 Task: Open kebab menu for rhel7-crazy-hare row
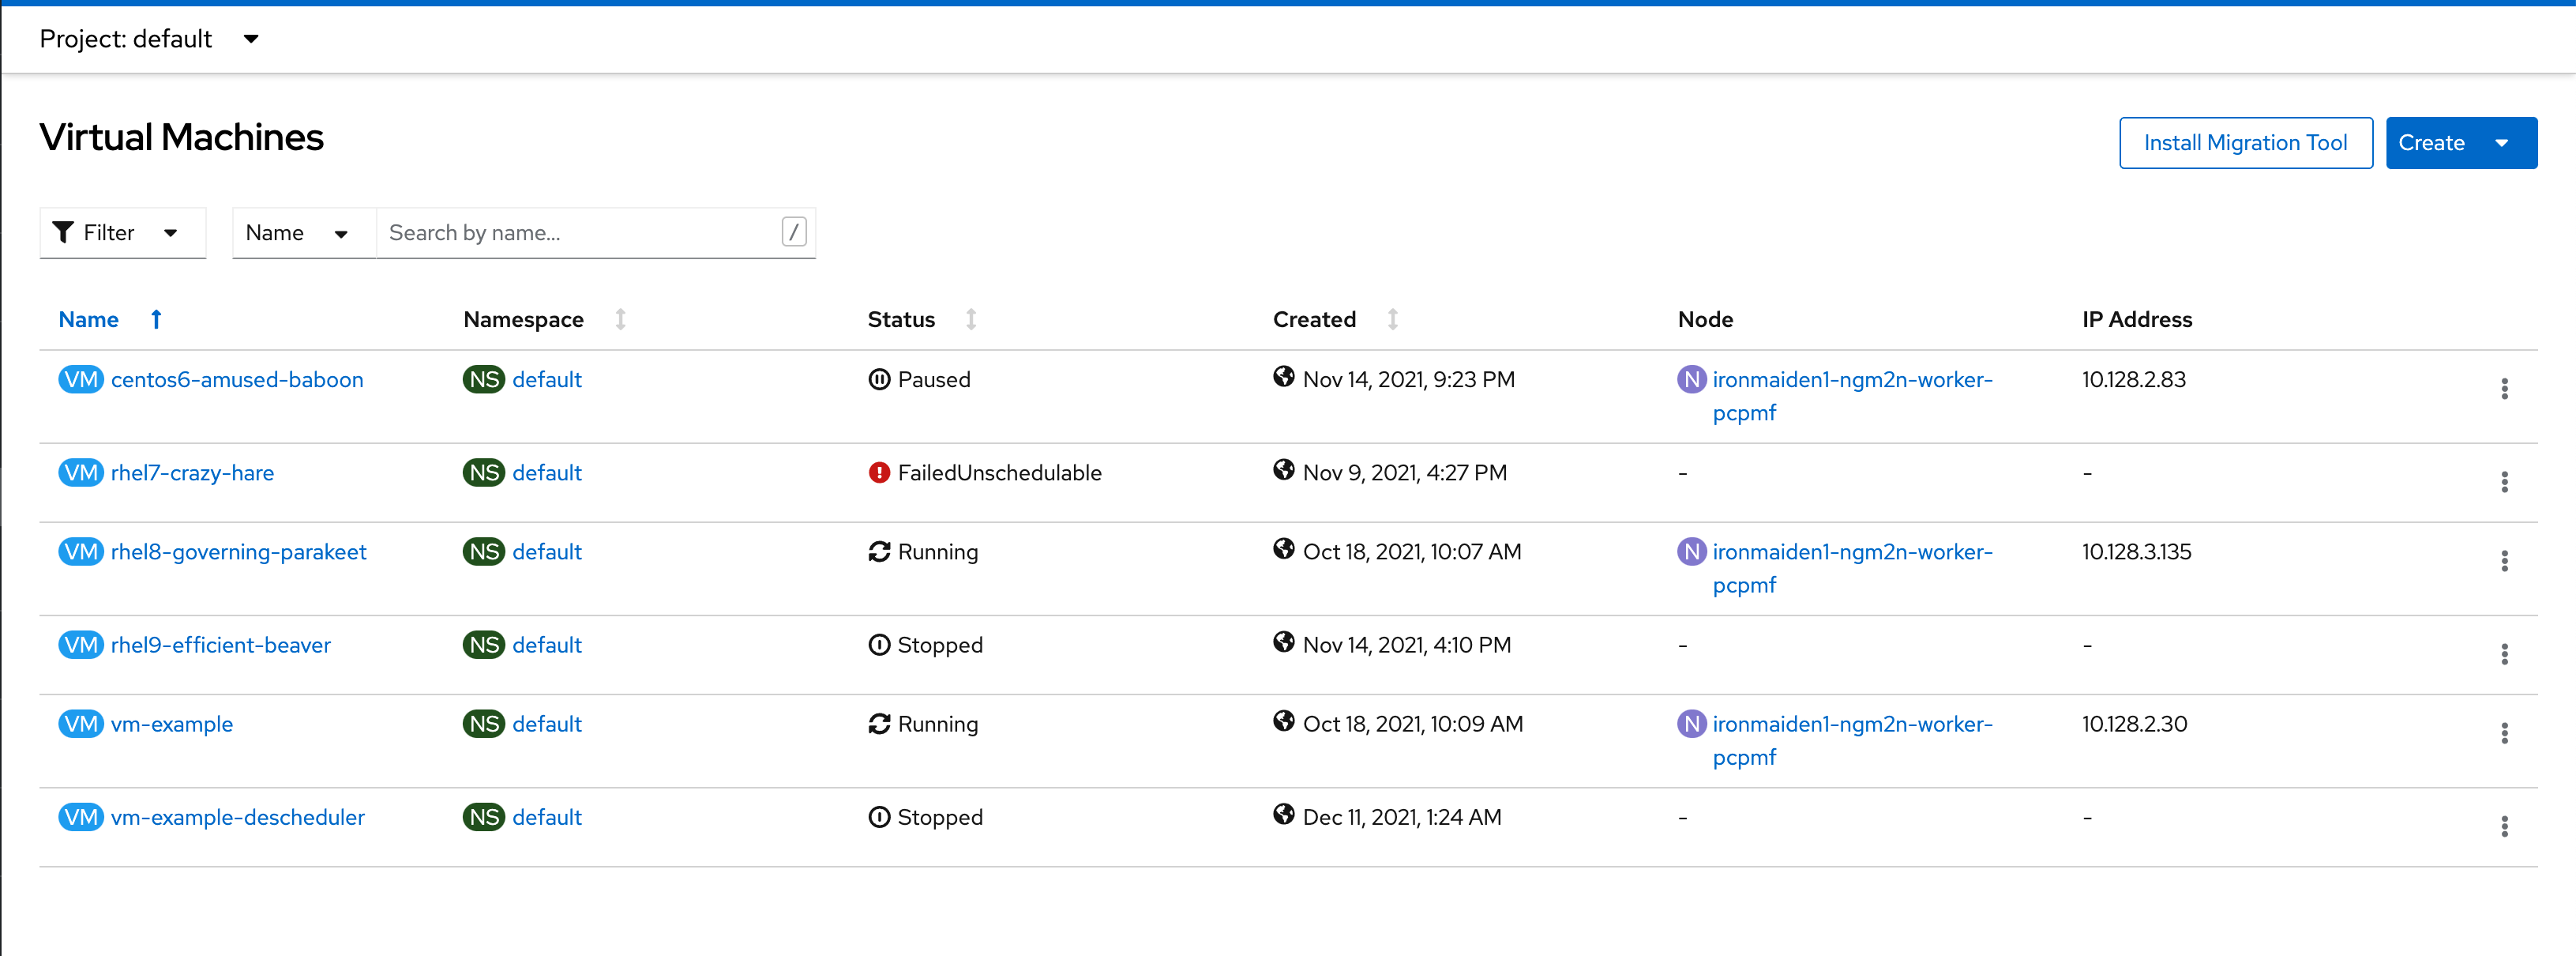[x=2503, y=481]
